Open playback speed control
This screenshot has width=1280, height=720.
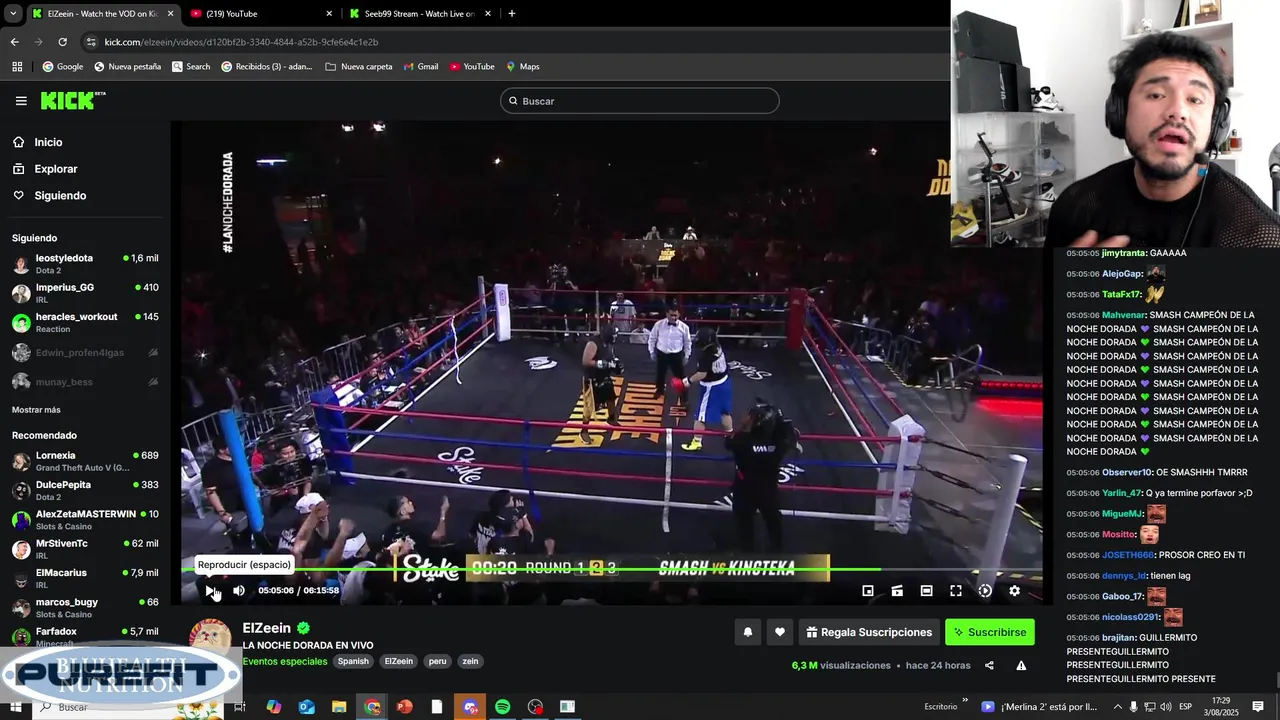click(x=985, y=591)
